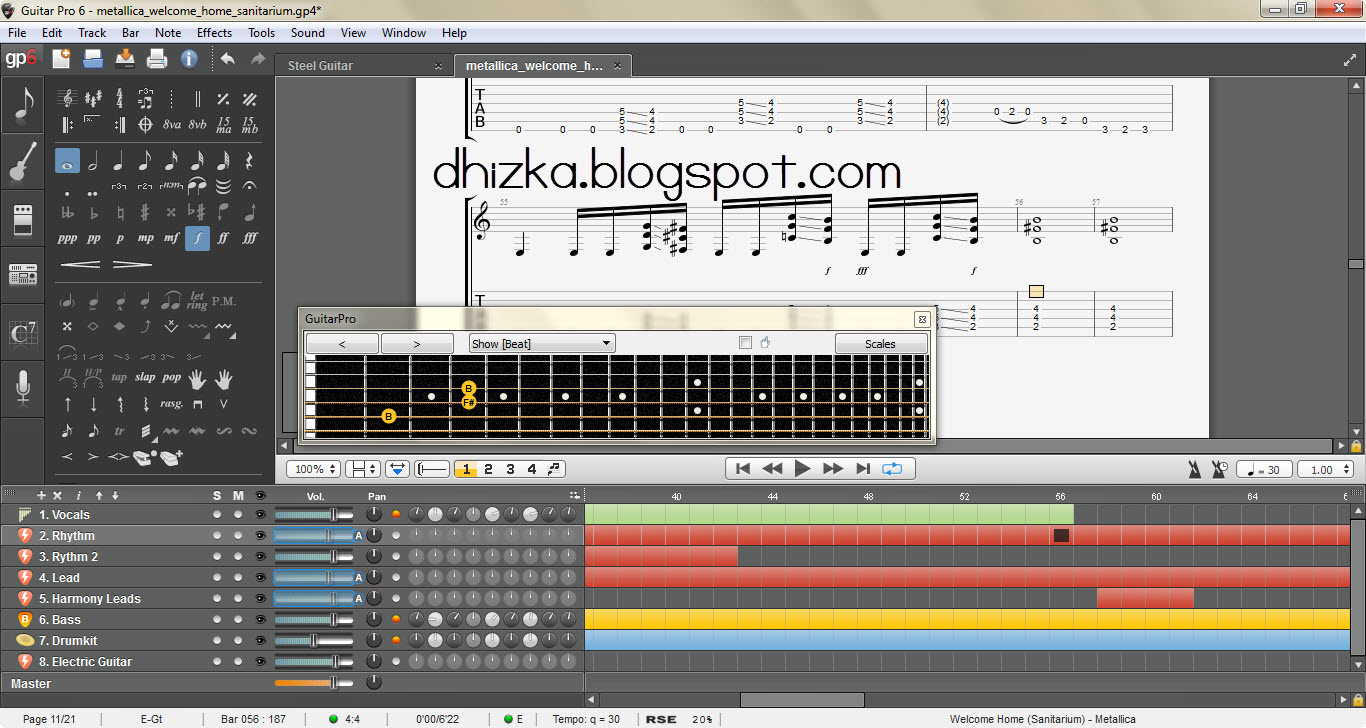Adjust the Drumkit volume slider

(x=314, y=640)
